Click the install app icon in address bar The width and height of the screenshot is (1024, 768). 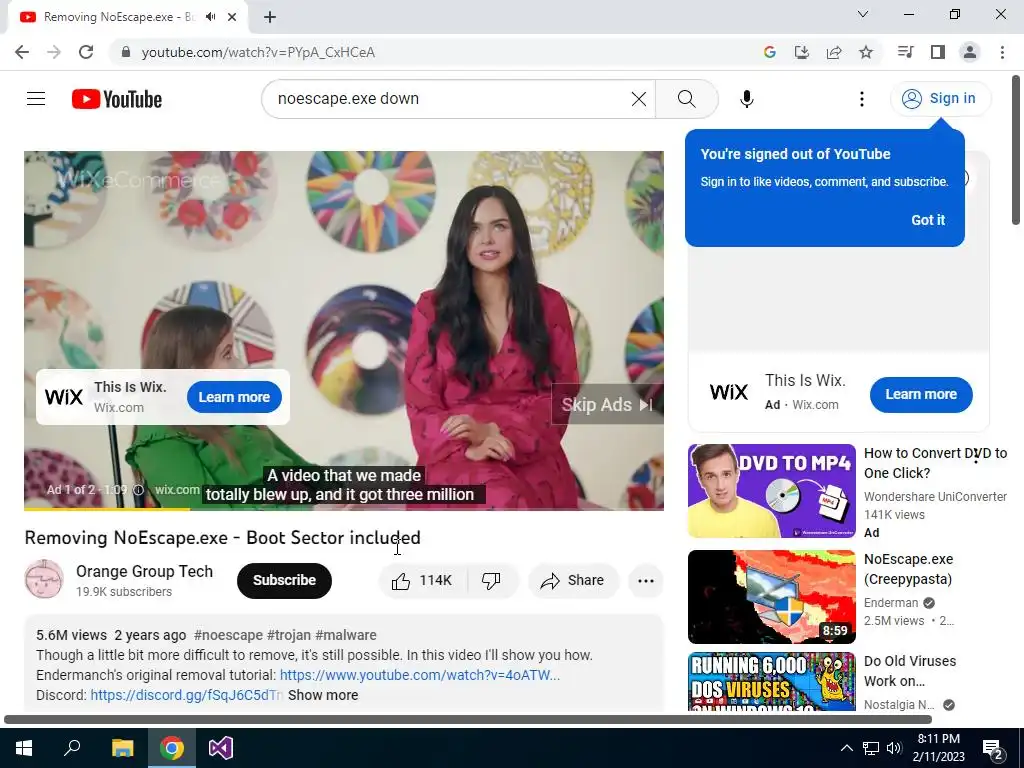pyautogui.click(x=801, y=52)
